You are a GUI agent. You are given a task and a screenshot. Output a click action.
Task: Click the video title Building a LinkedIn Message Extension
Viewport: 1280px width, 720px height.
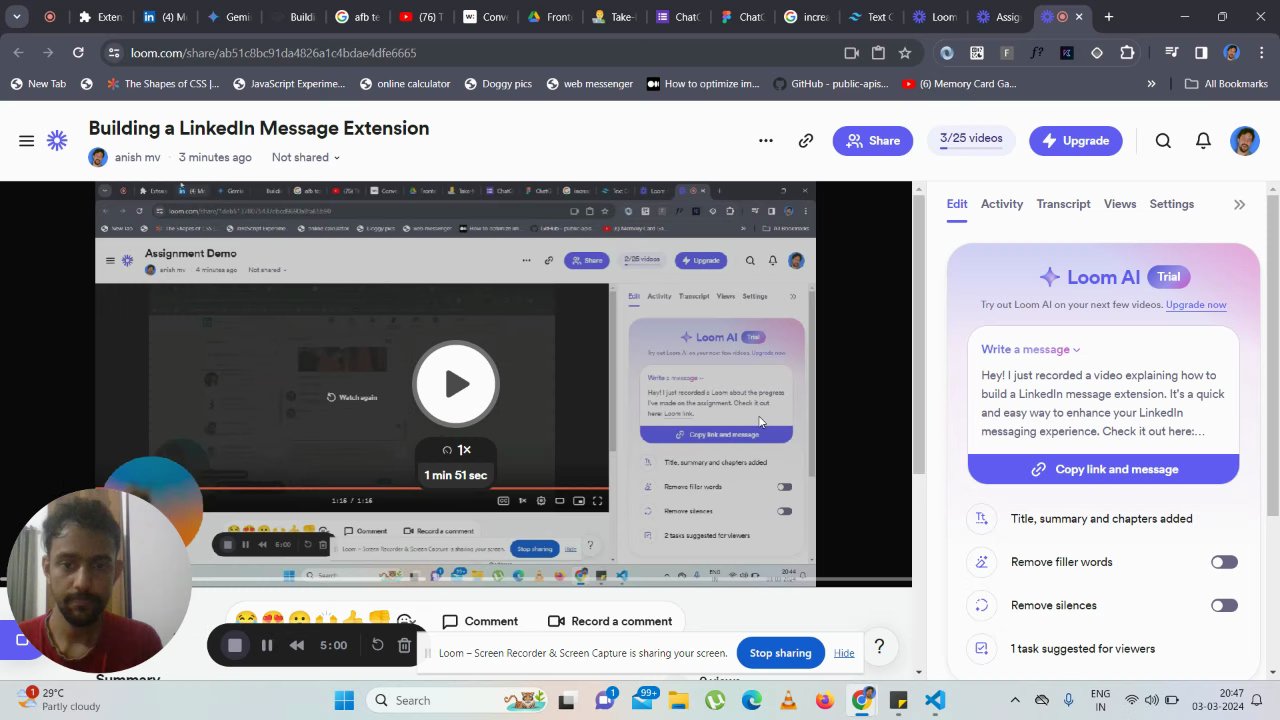259,128
